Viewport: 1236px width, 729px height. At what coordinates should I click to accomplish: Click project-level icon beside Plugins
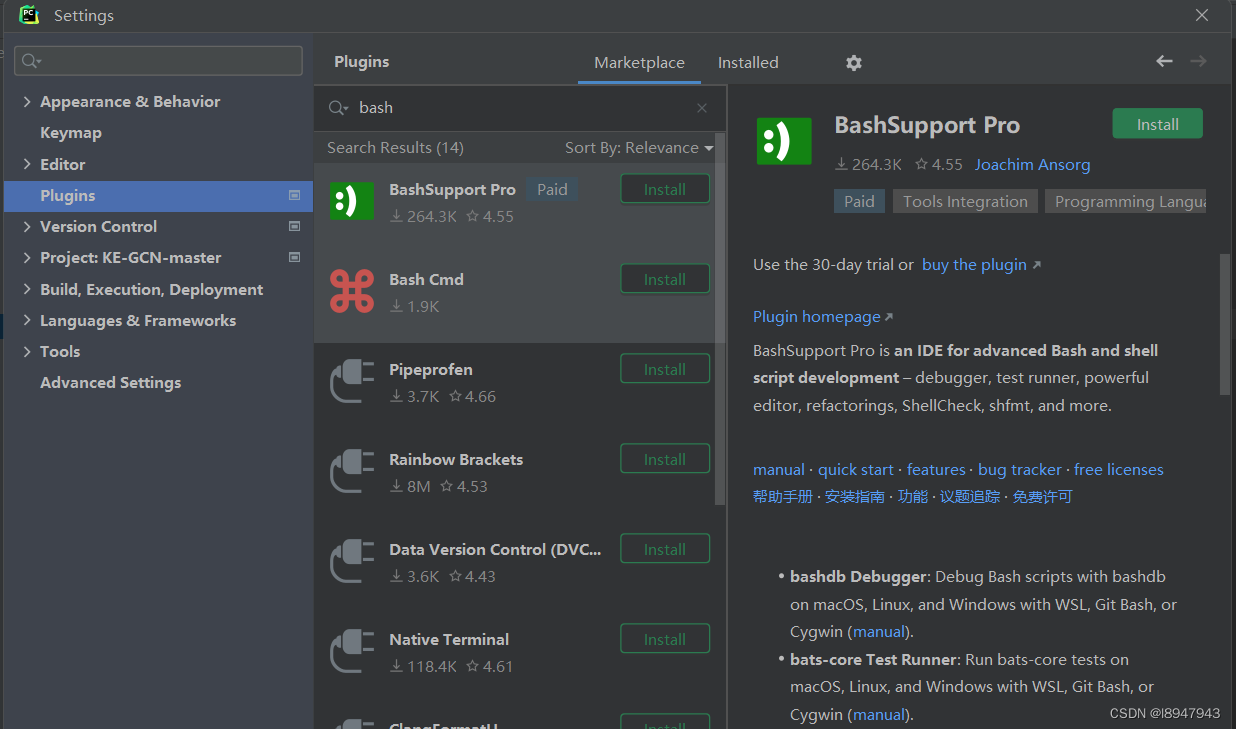(294, 195)
